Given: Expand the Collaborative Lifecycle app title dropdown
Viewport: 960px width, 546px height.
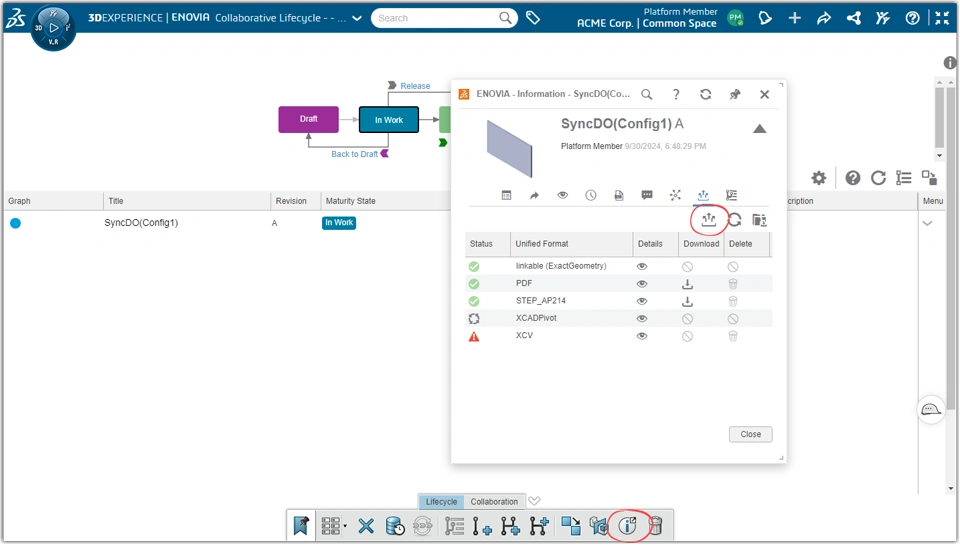Looking at the screenshot, I should click(x=357, y=18).
